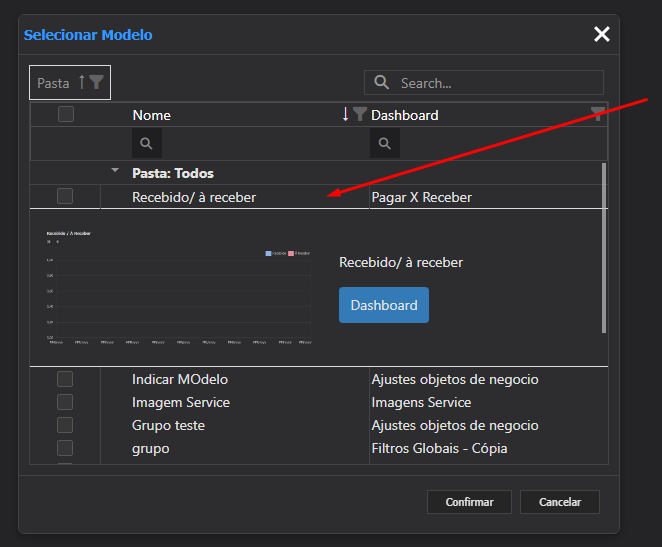
Task: Click the magnifier icon in Search box
Action: click(382, 82)
